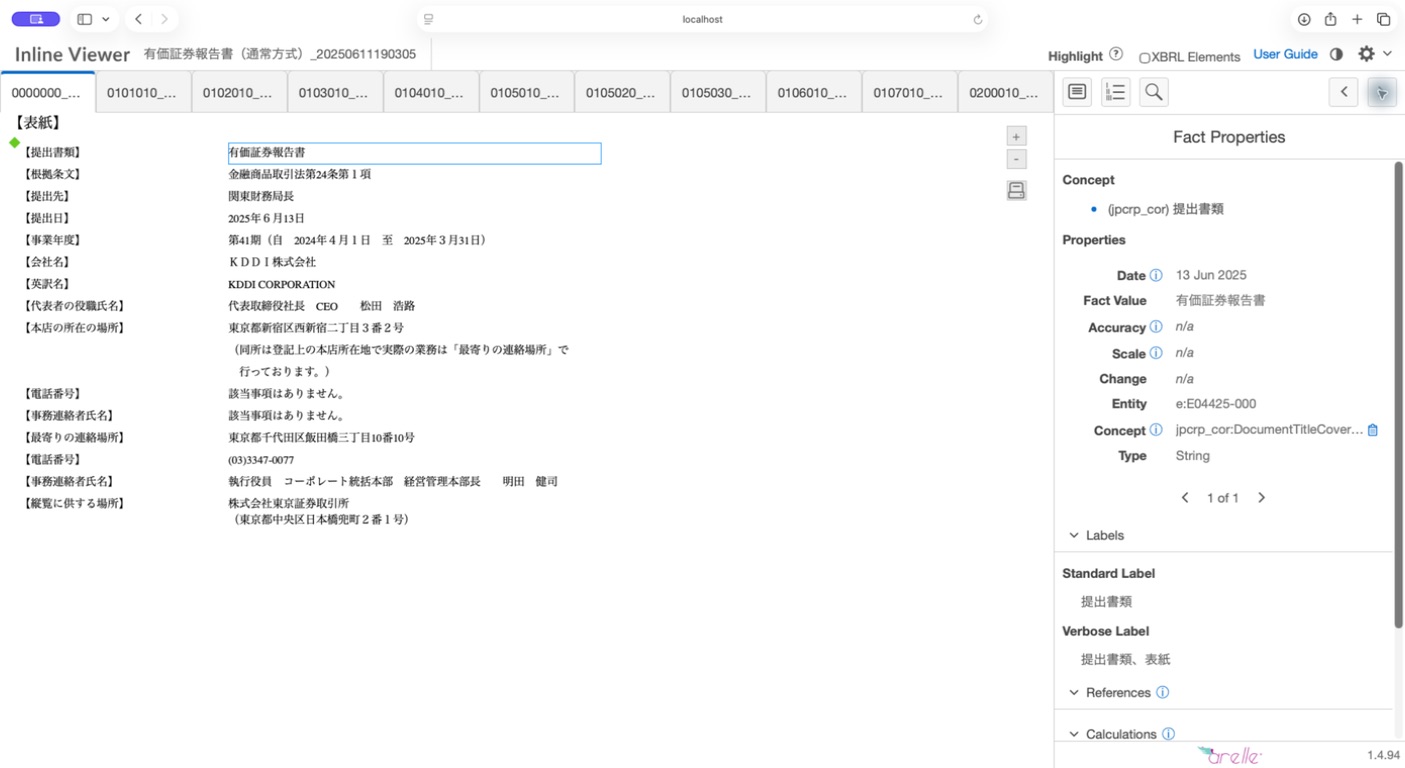Open the dropdown chevron next to the gear

click(x=1387, y=54)
